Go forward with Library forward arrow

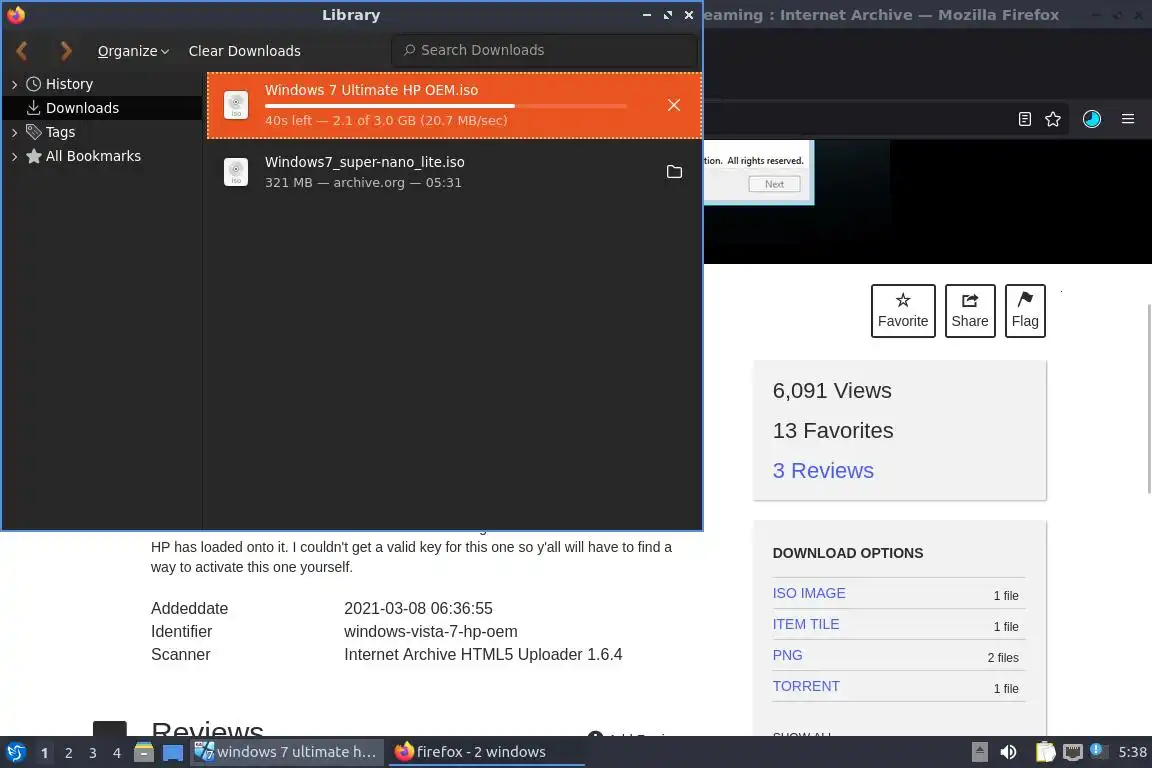[x=65, y=51]
